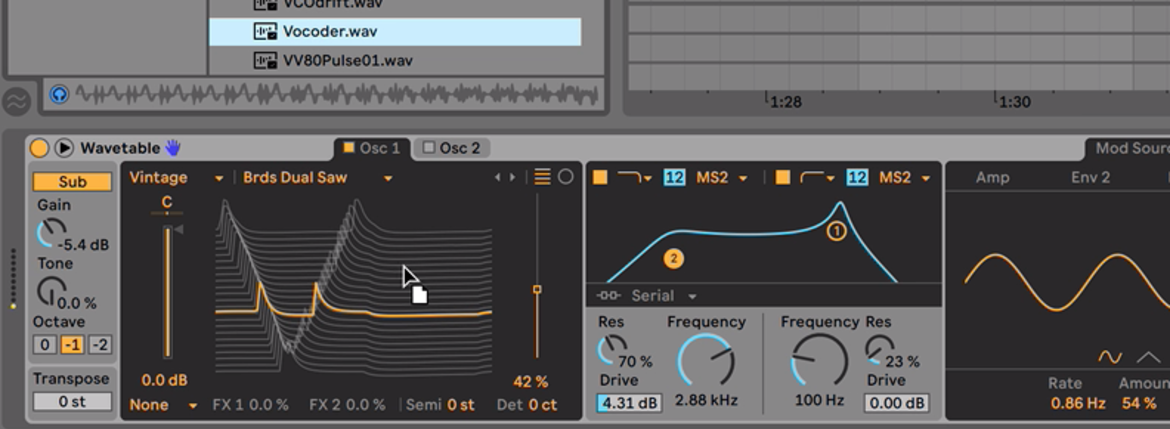Click the wavetable position slider handle
The image size is (1170, 429).
coord(536,289)
